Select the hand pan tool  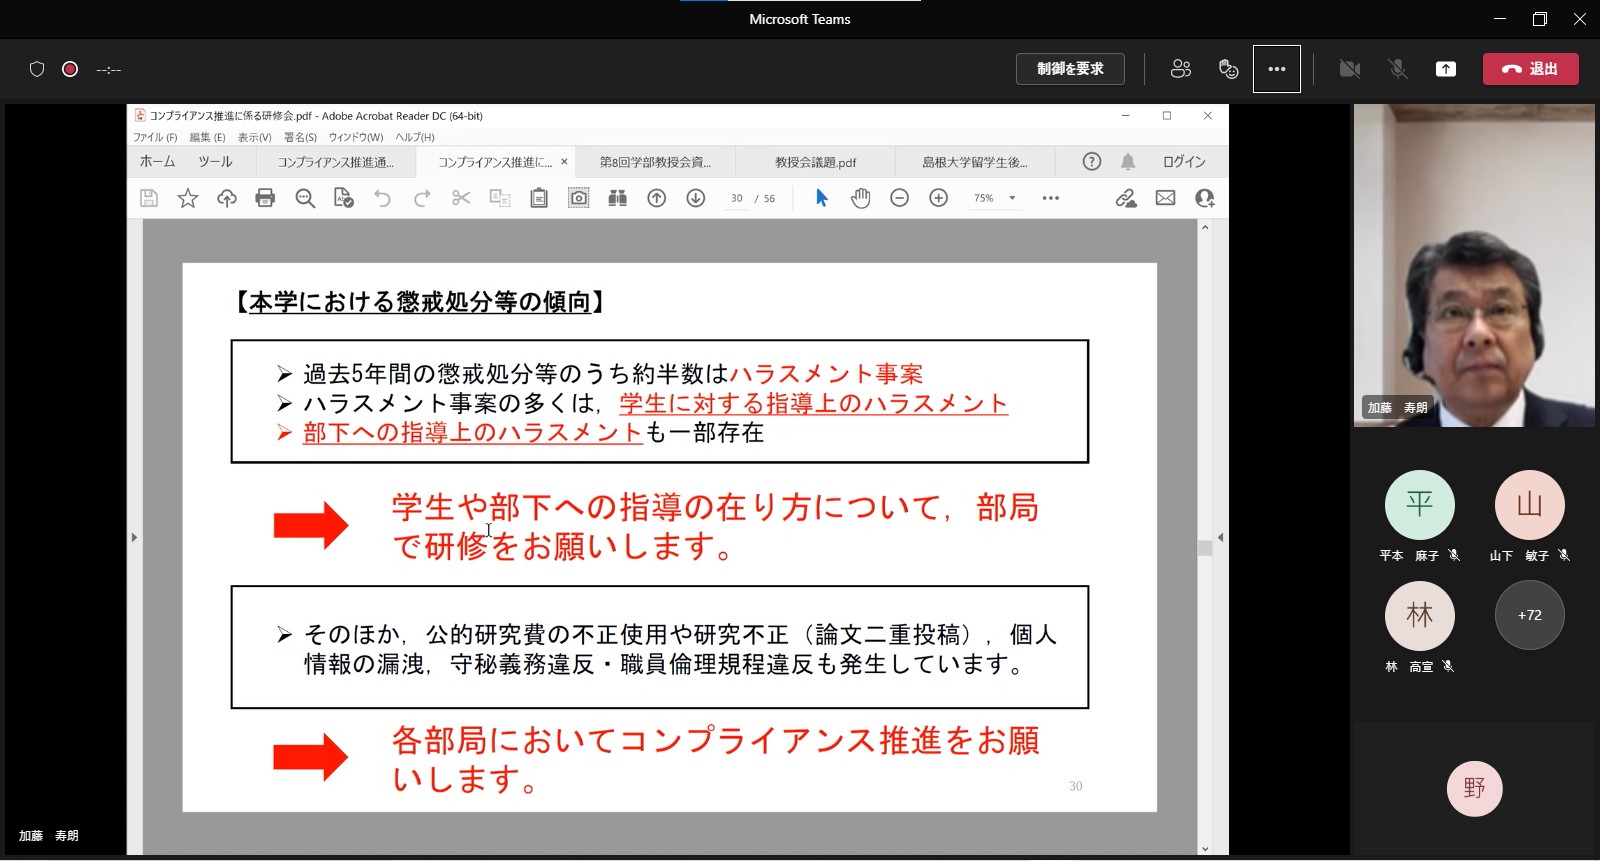pyautogui.click(x=860, y=198)
